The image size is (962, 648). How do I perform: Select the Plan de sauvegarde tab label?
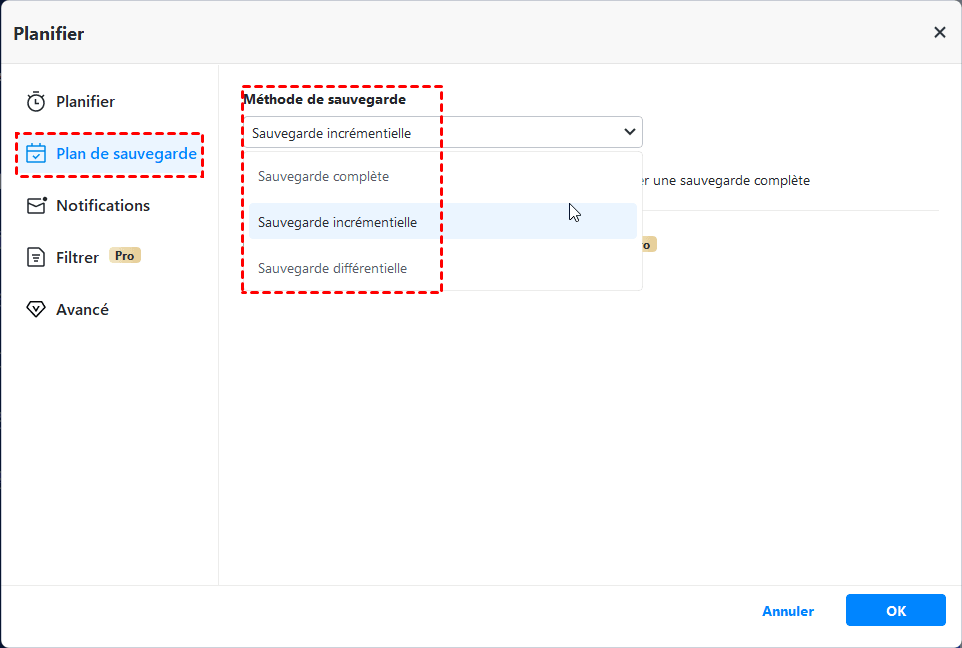126,154
